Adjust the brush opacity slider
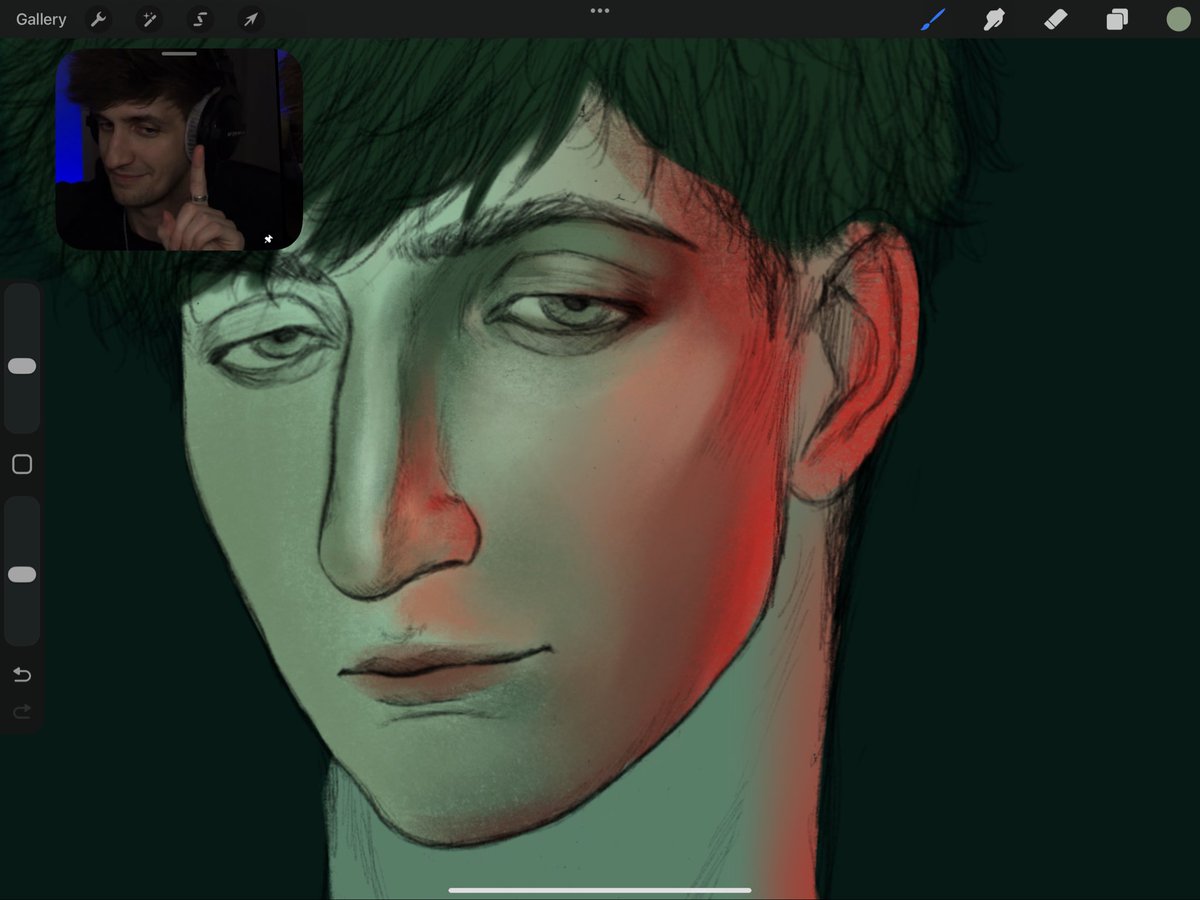Screen dimensions: 1200x900 coord(22,573)
